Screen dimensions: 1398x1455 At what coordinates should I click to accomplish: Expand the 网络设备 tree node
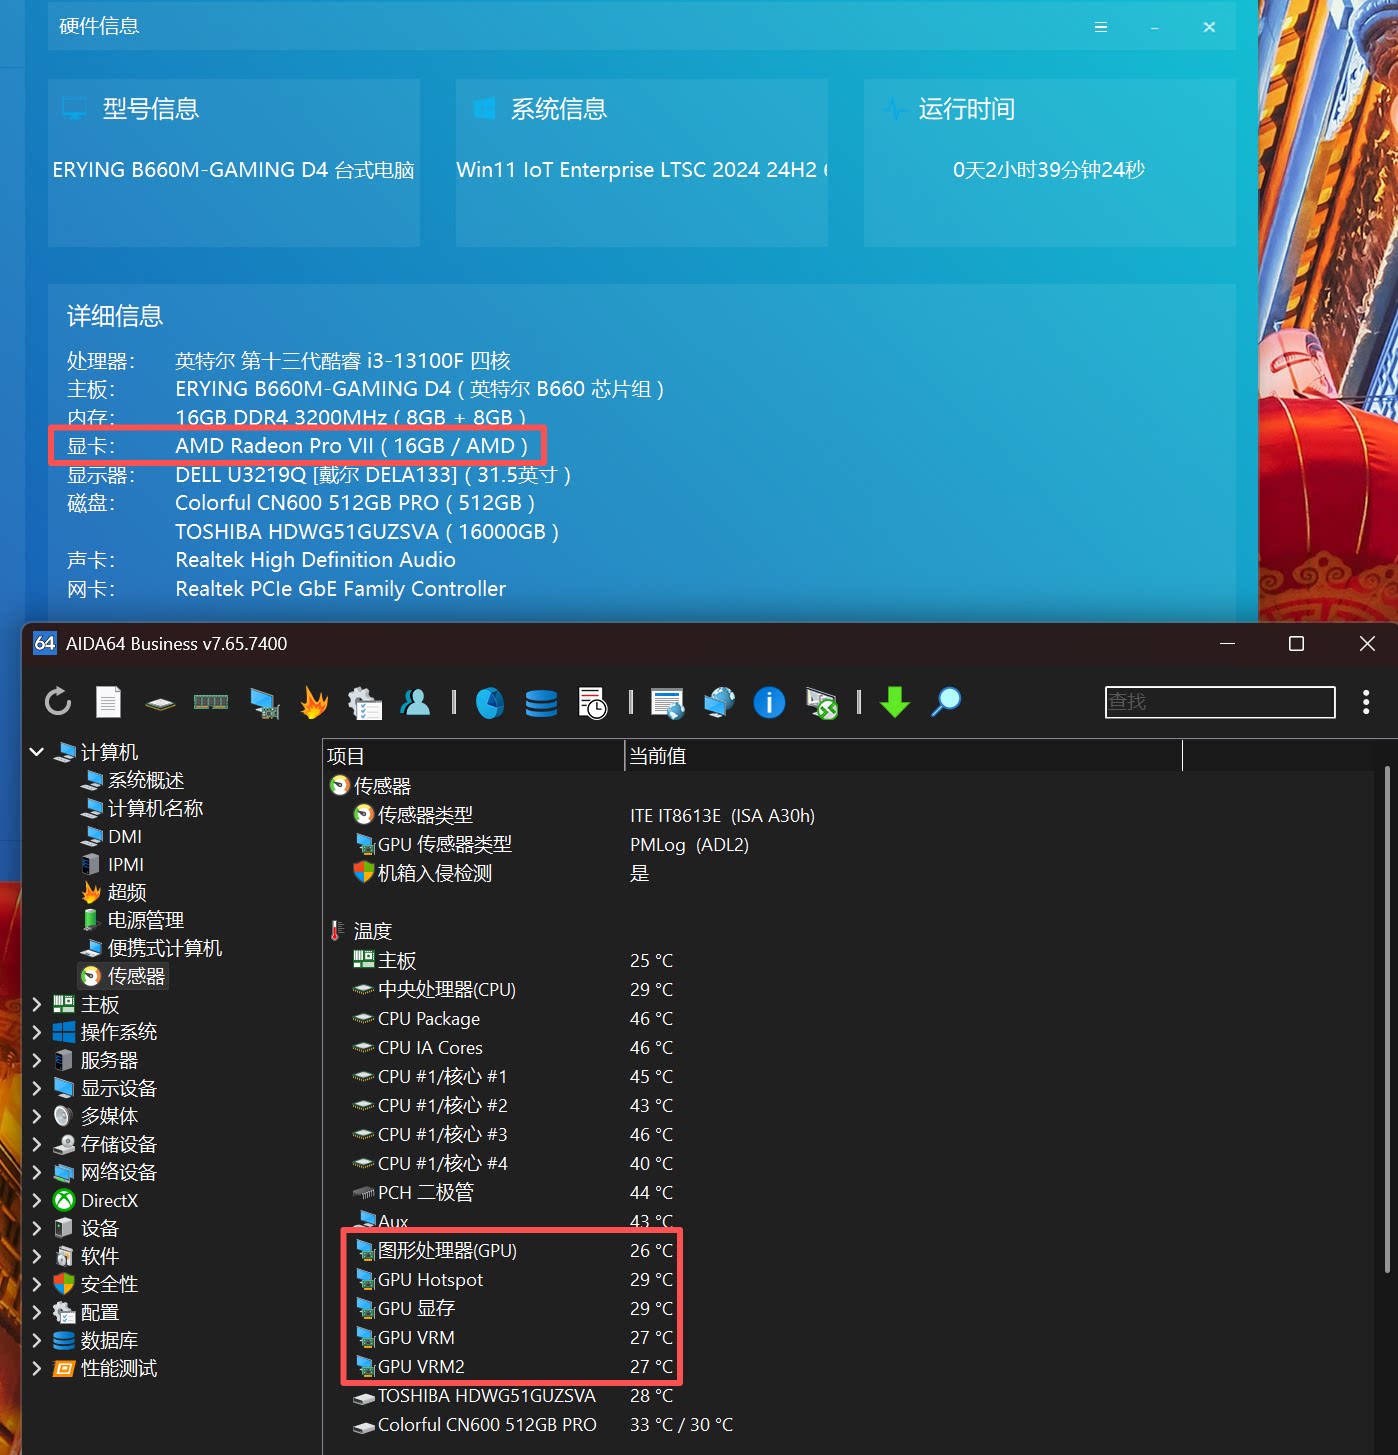(37, 1172)
